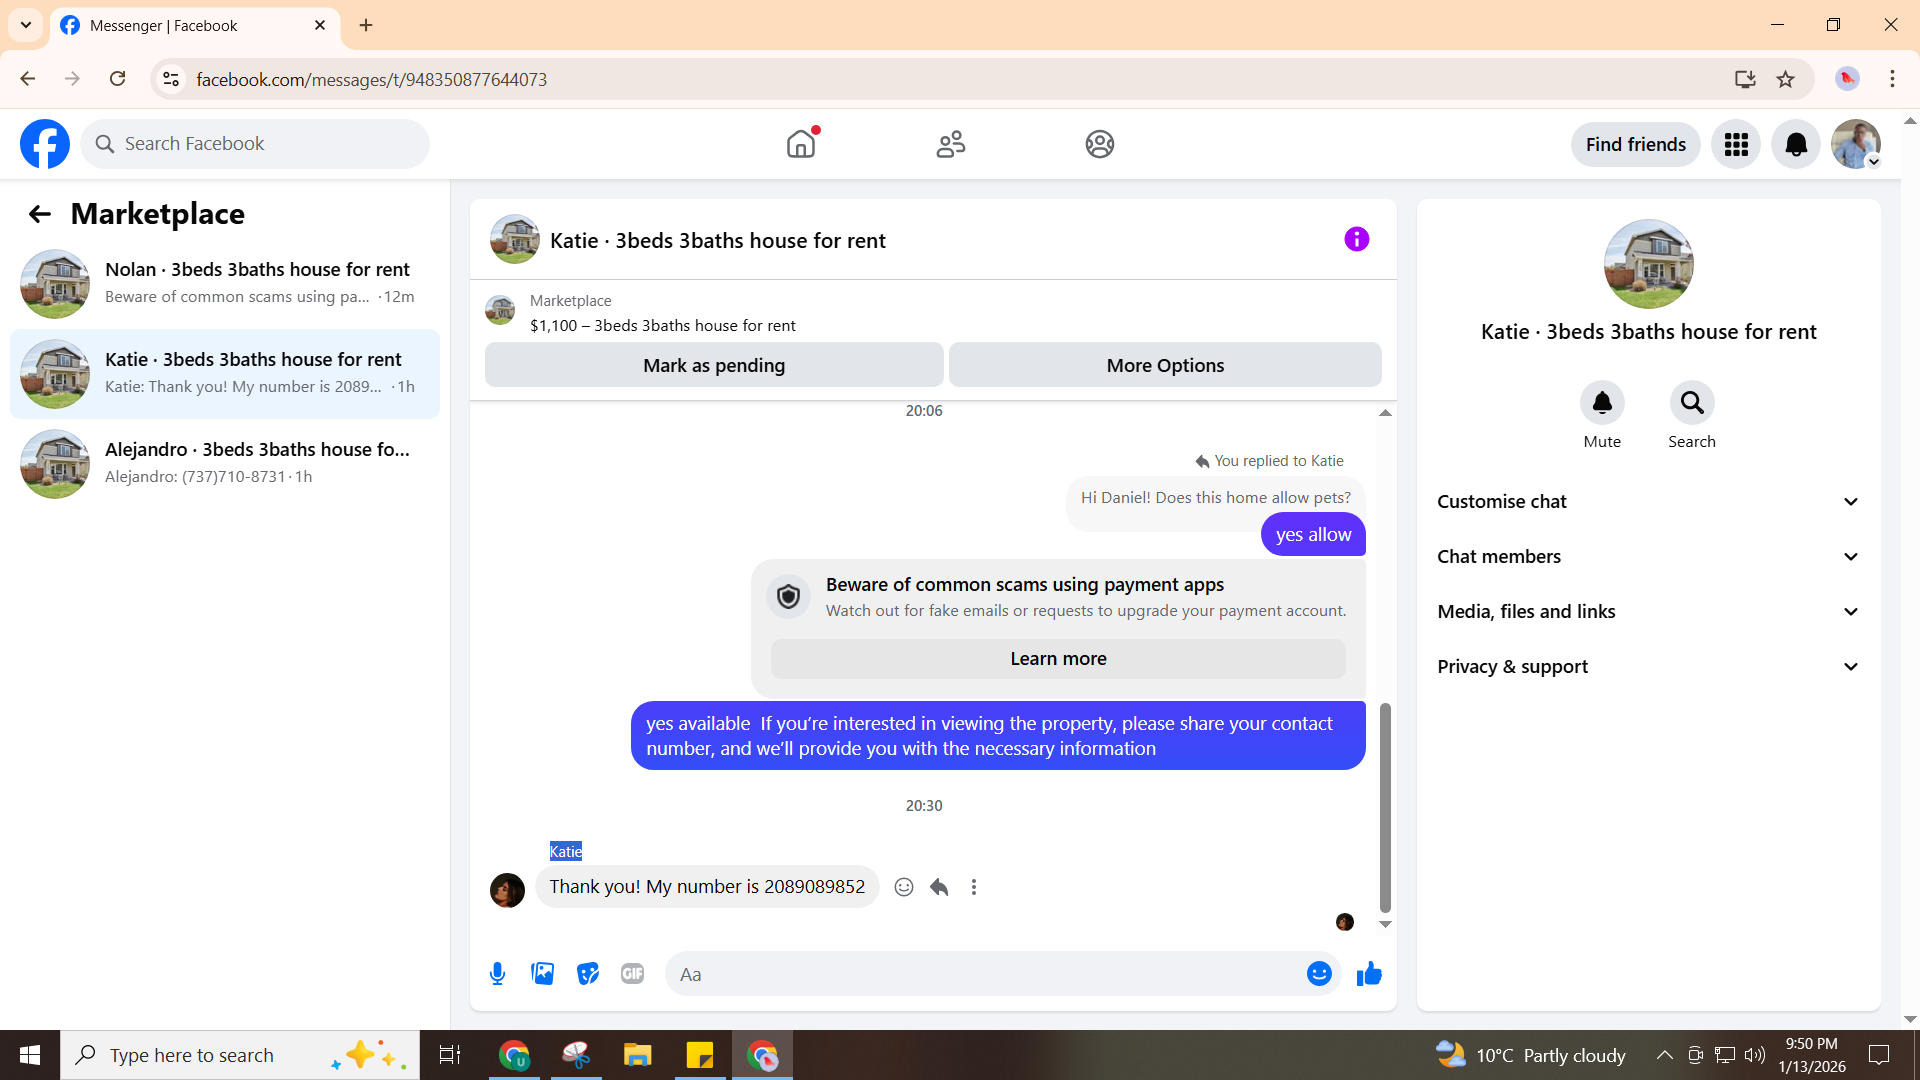The image size is (1920, 1080).
Task: Click the Mark as pending button
Action: pos(714,365)
